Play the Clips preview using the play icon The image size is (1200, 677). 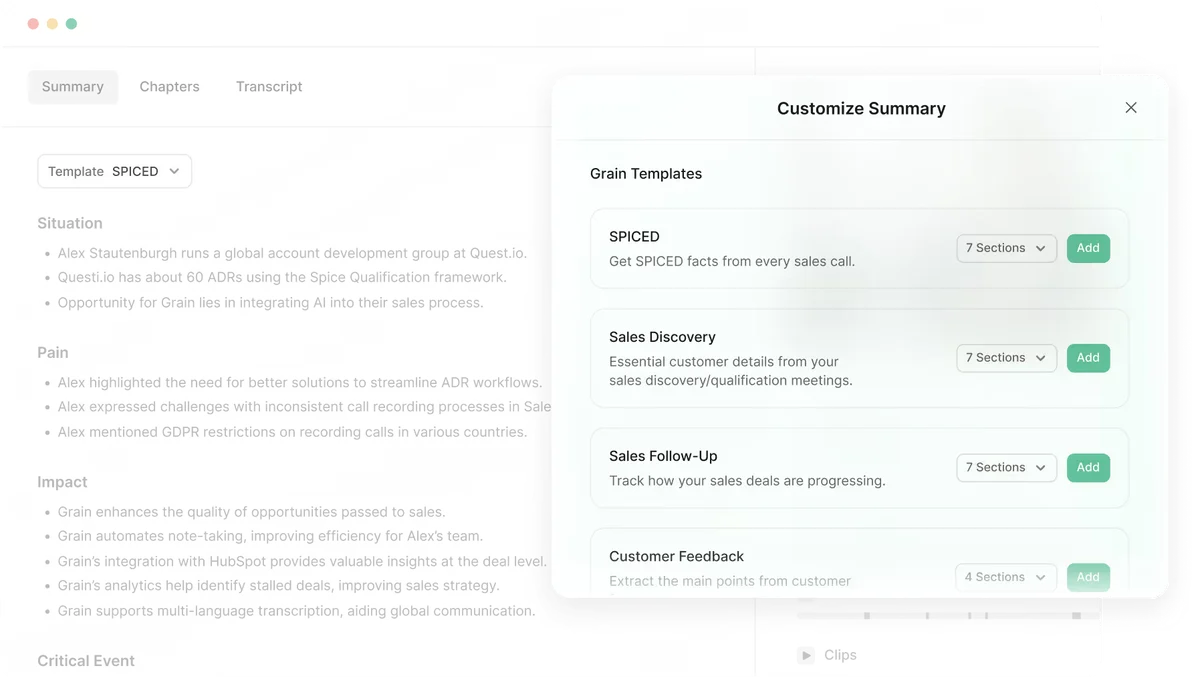coord(806,655)
